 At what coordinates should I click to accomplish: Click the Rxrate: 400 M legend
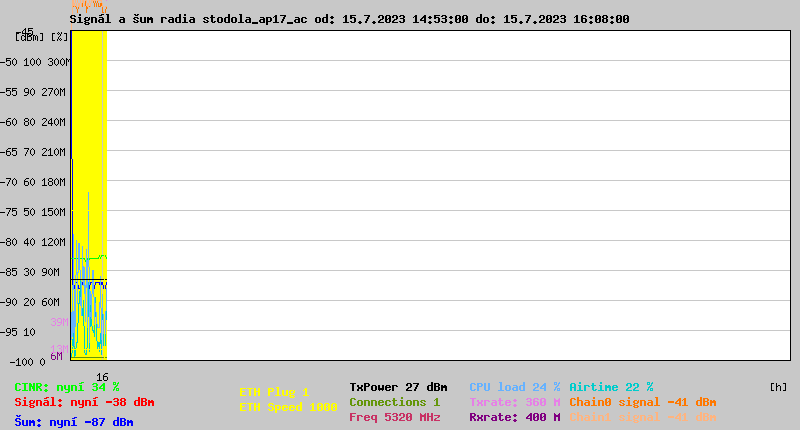point(515,417)
